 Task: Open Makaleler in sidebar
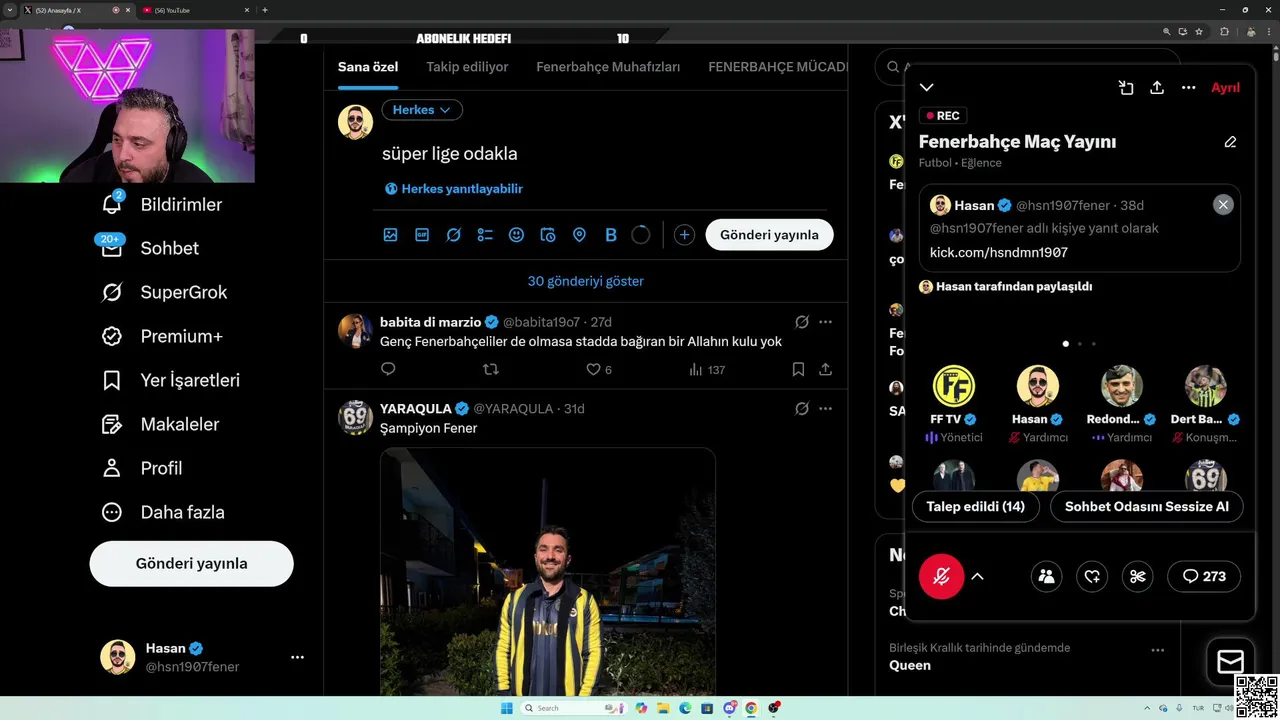(x=160, y=424)
